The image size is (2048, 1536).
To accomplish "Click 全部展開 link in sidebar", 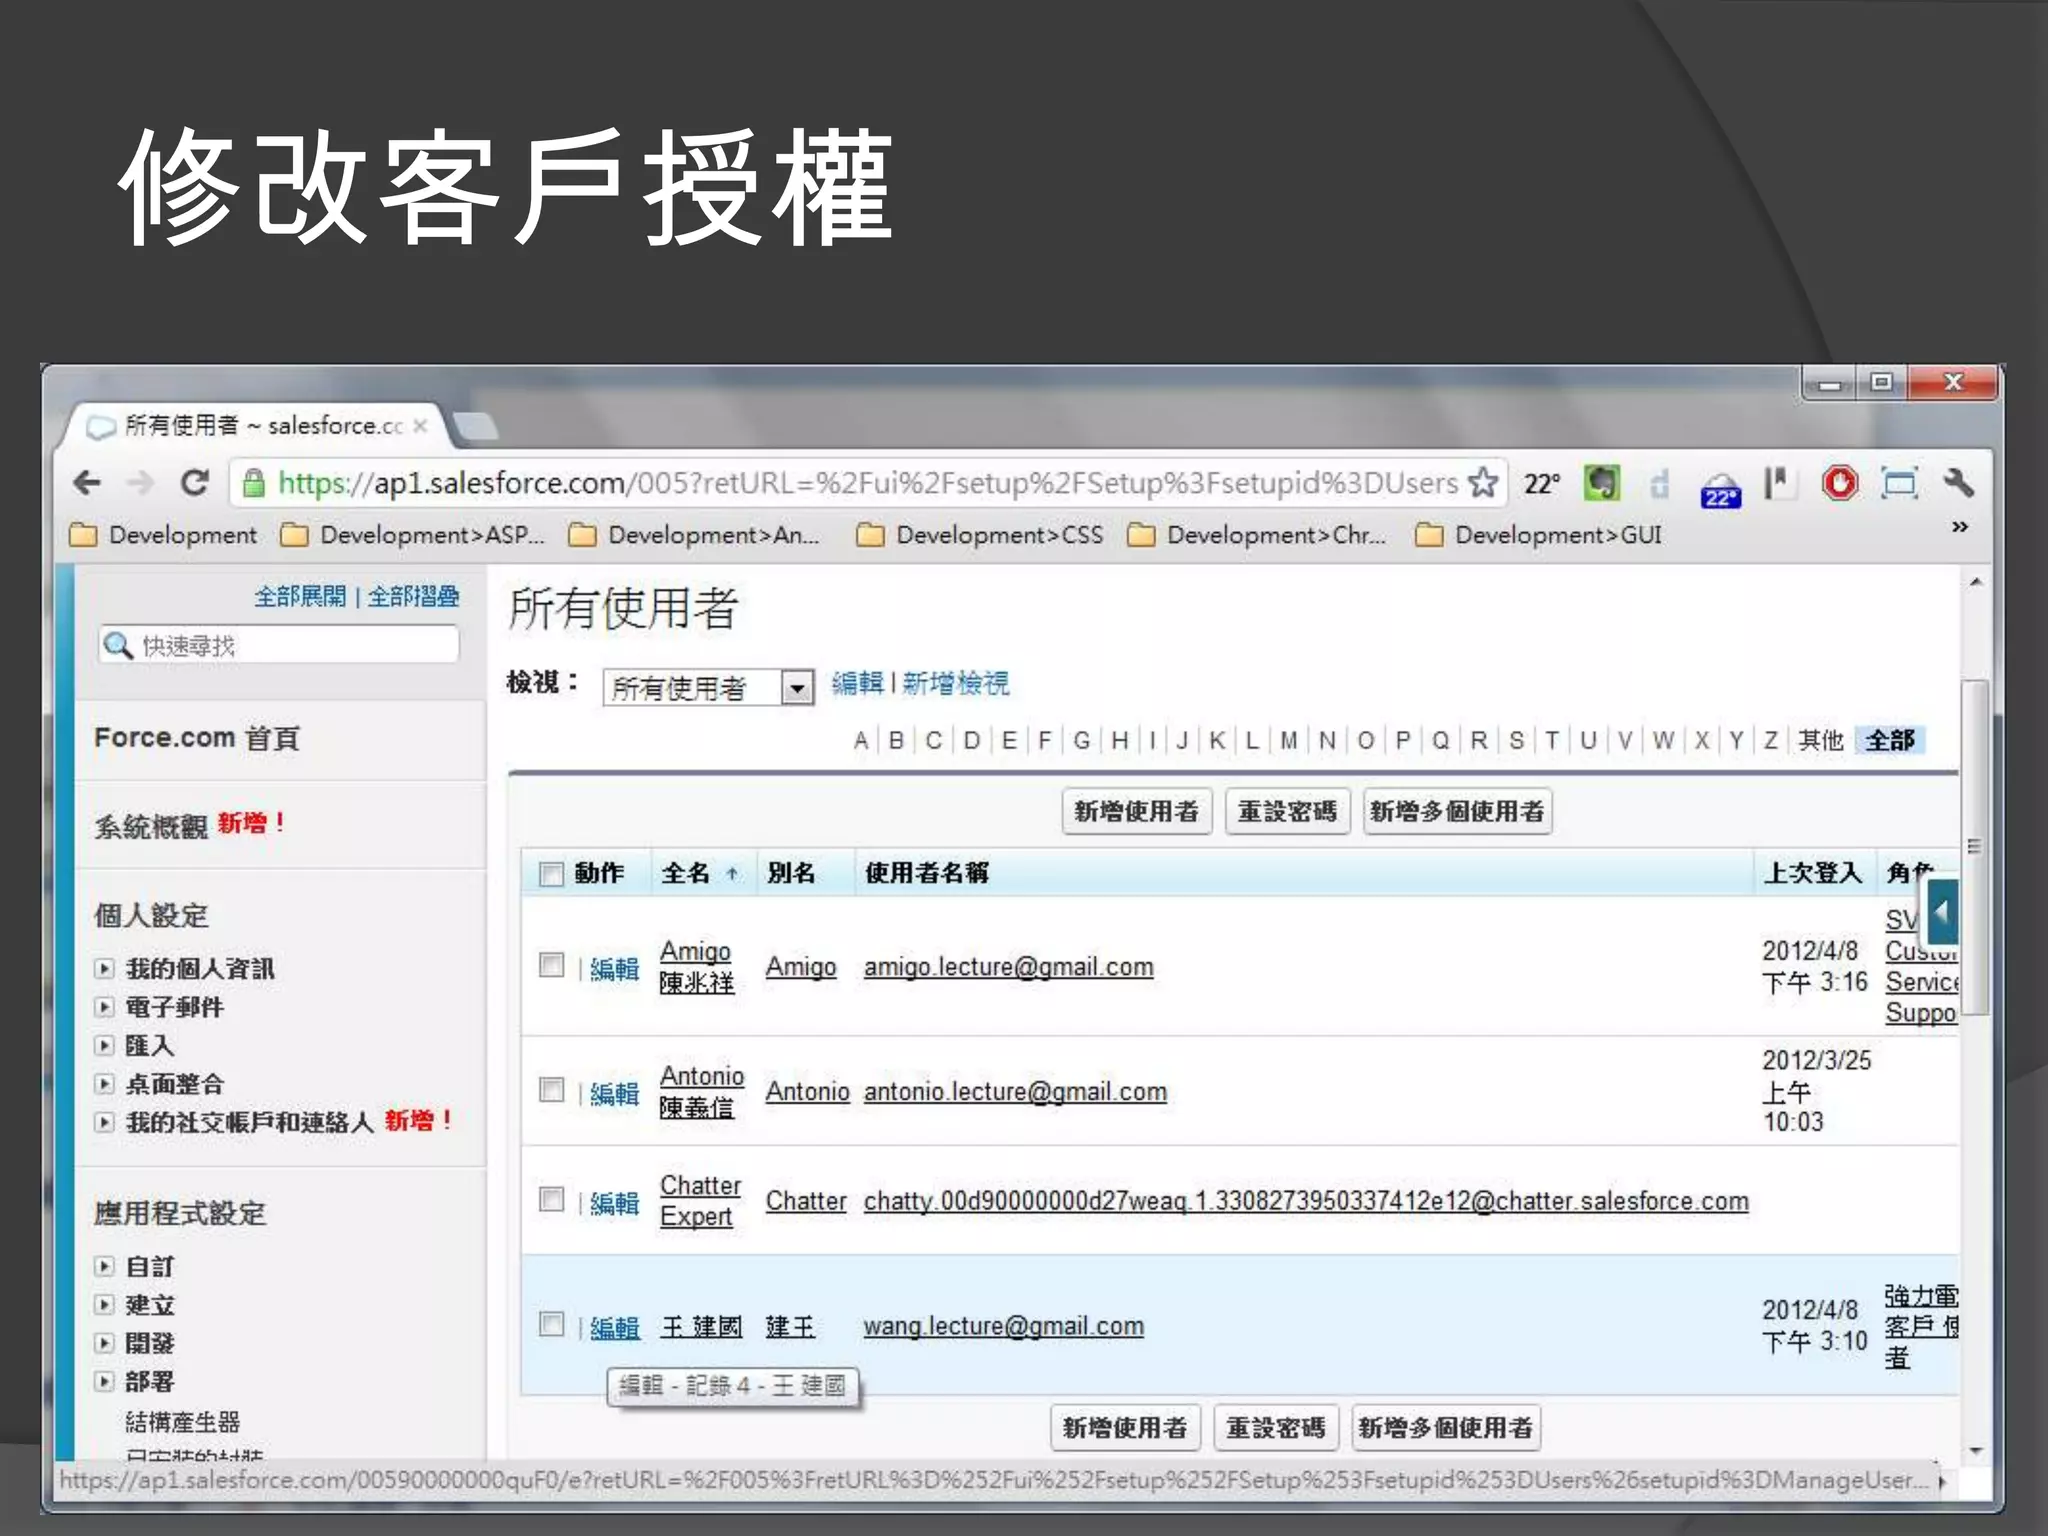I will (299, 597).
